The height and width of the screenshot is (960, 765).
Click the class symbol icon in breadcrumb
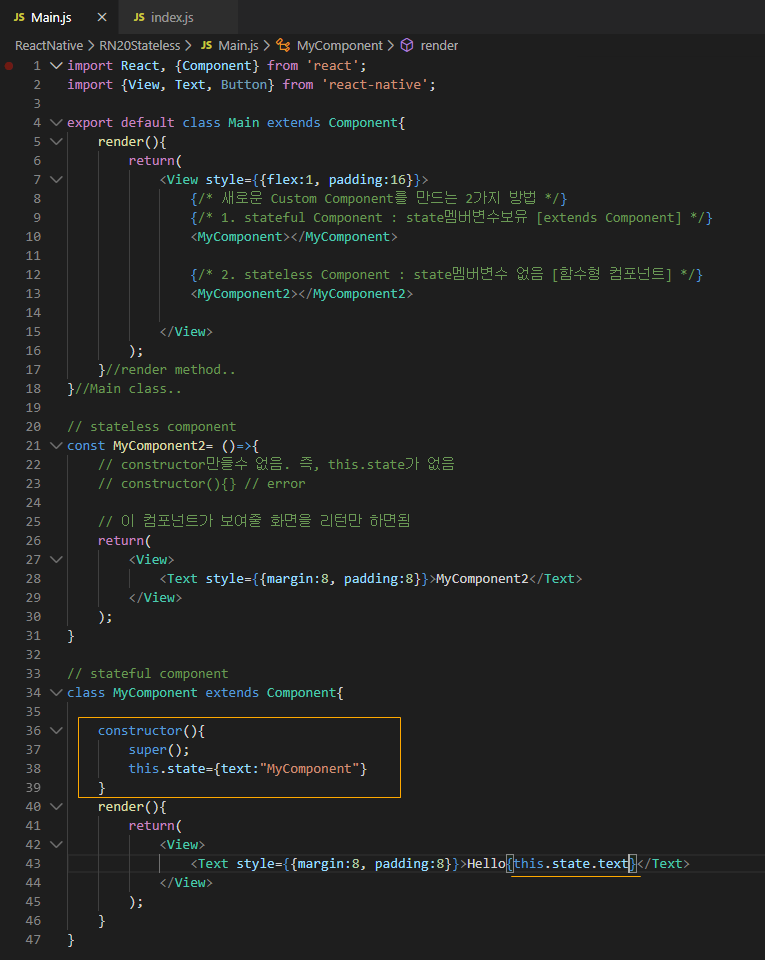(x=283, y=45)
